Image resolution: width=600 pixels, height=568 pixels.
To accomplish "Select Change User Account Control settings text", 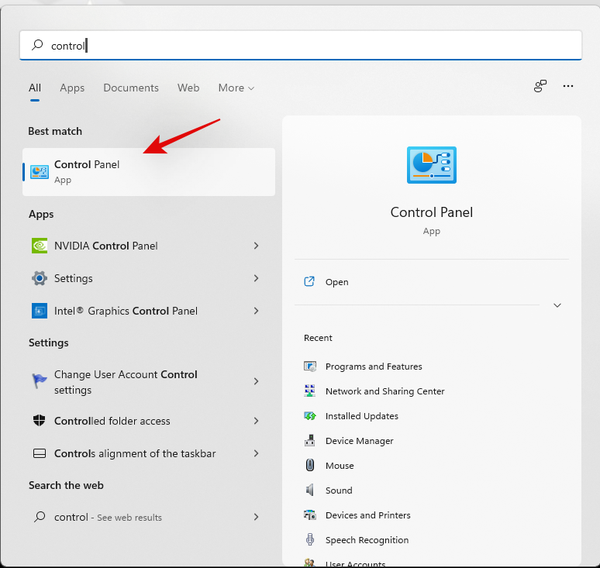I will tap(126, 382).
